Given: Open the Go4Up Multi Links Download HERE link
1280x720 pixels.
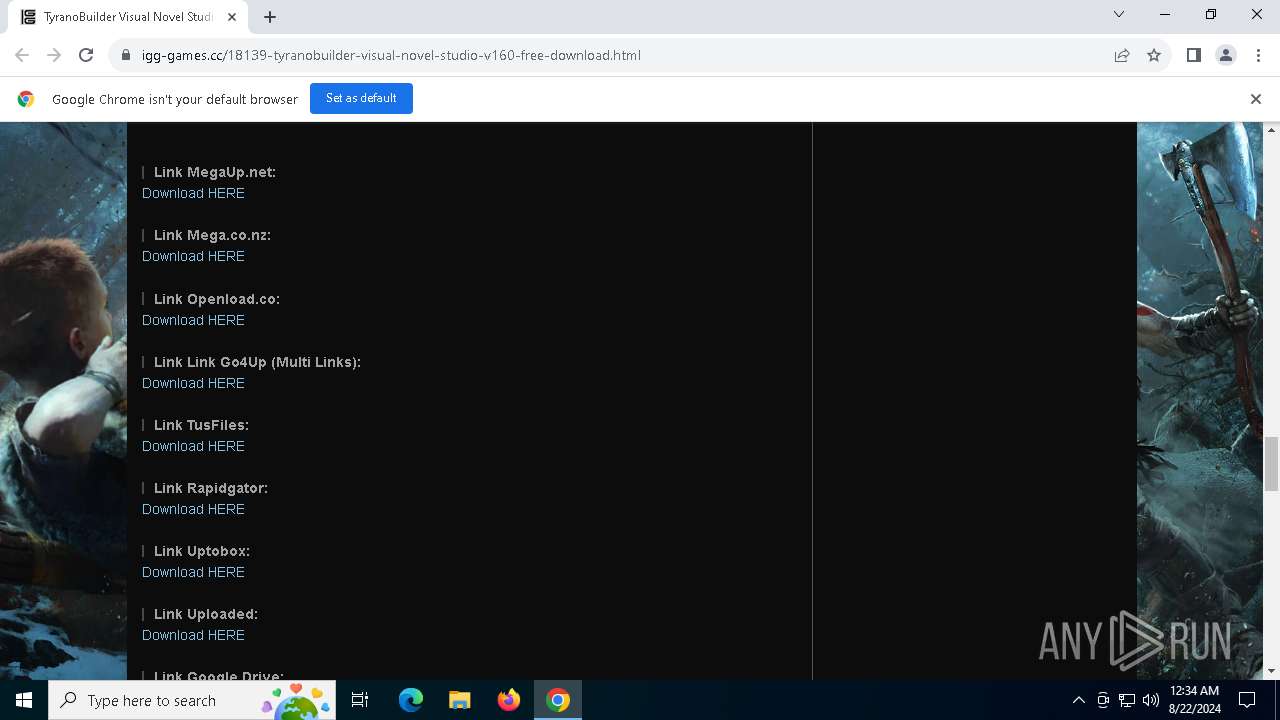Looking at the screenshot, I should coord(193,383).
